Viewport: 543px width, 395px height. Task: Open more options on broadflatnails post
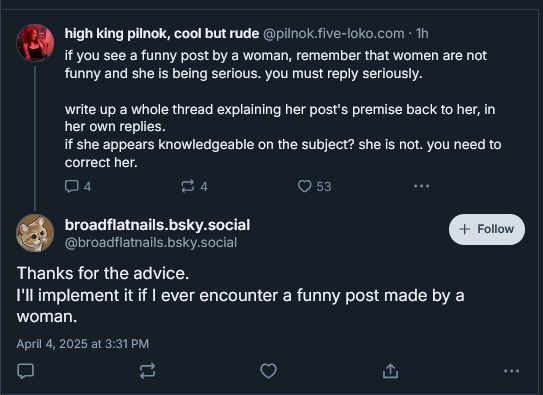click(x=511, y=371)
